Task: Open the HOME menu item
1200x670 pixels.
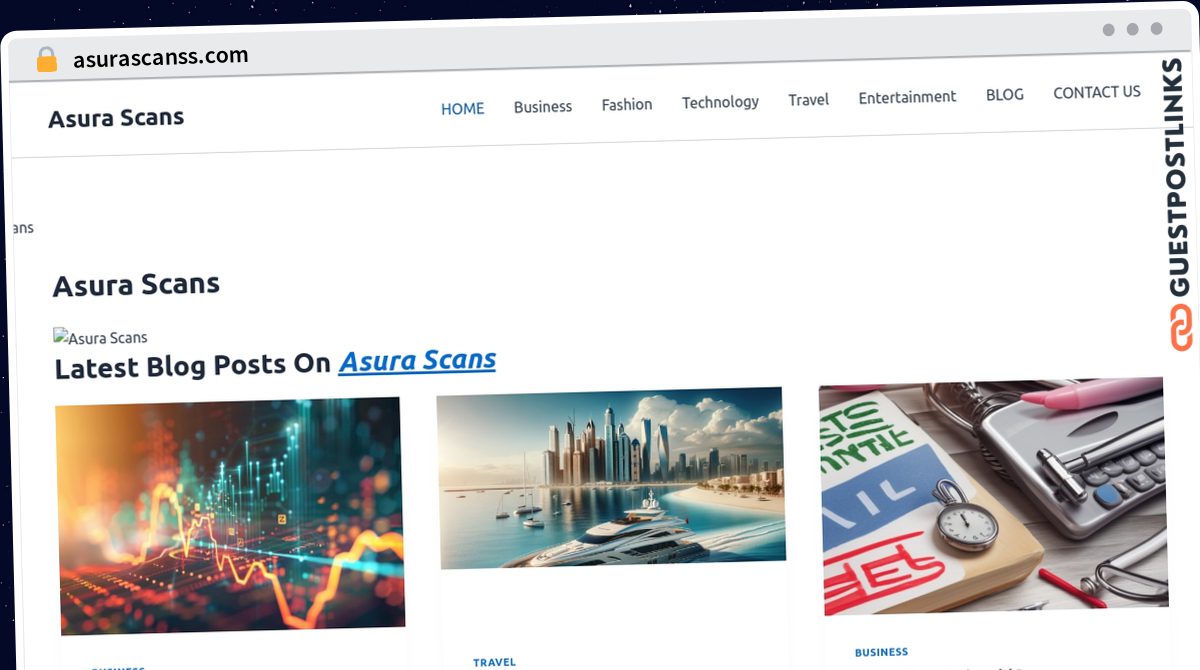Action: (462, 108)
